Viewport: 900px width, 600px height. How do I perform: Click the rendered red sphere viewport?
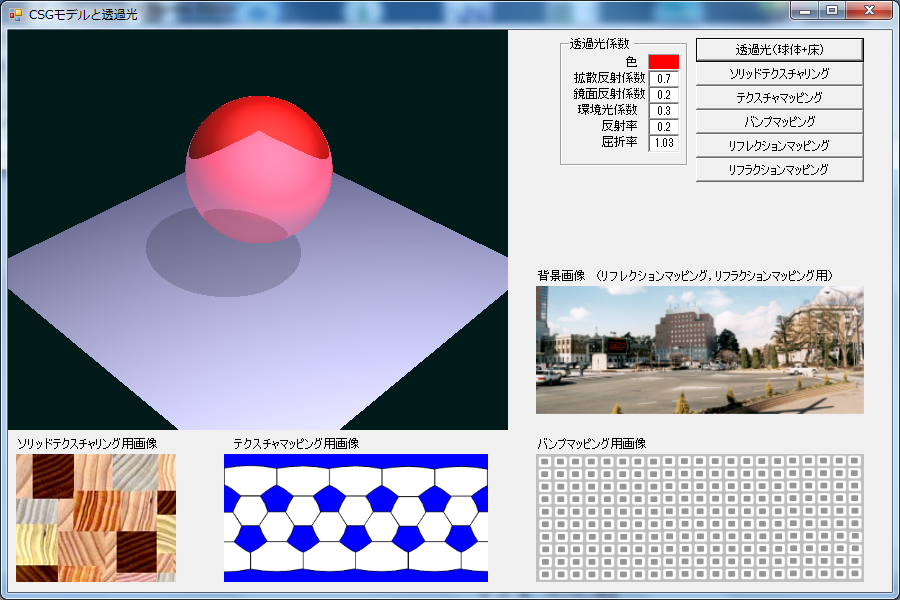tap(258, 230)
